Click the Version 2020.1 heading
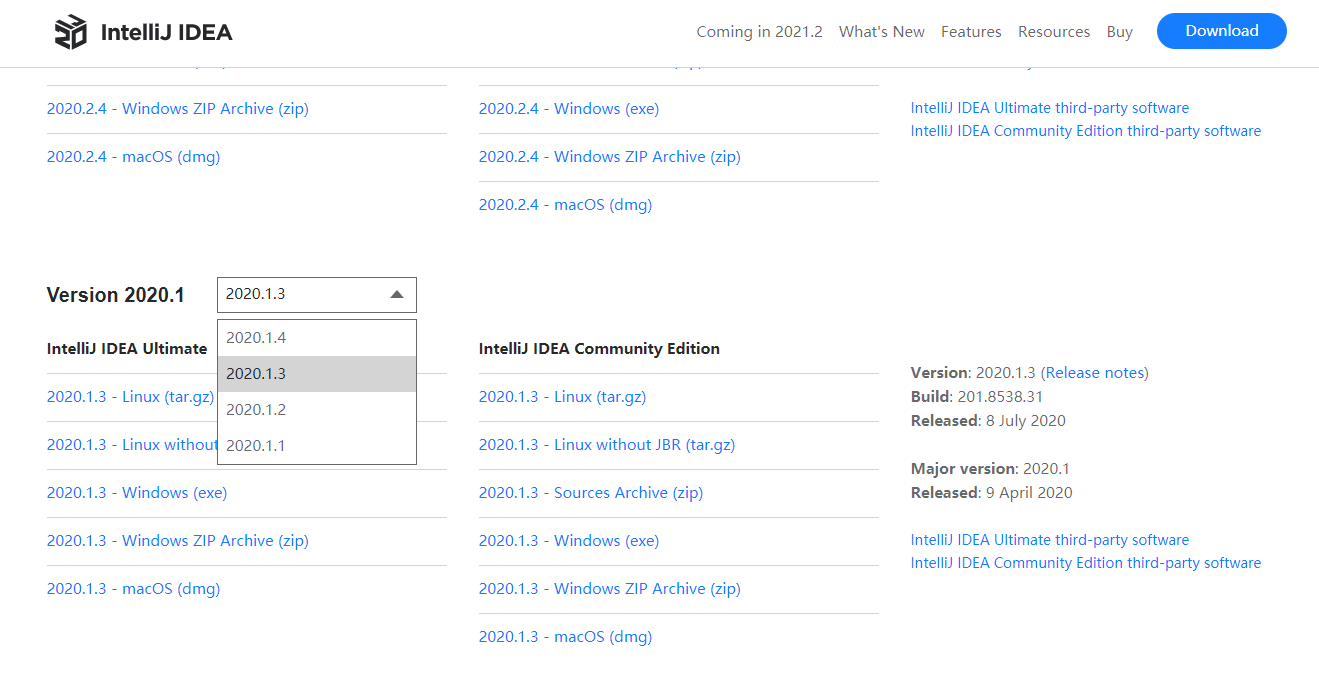 pos(116,295)
